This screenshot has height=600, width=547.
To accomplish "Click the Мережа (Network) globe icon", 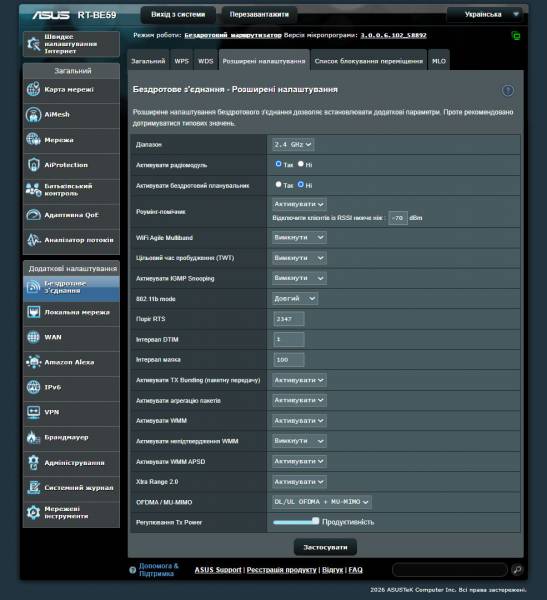I will click(x=33, y=140).
